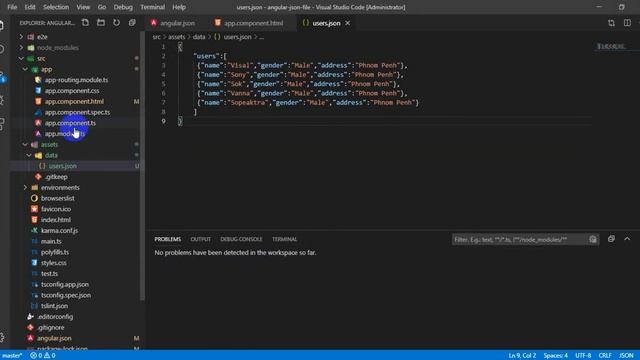Split the editor to the right
The image size is (640, 360).
(x=627, y=23)
